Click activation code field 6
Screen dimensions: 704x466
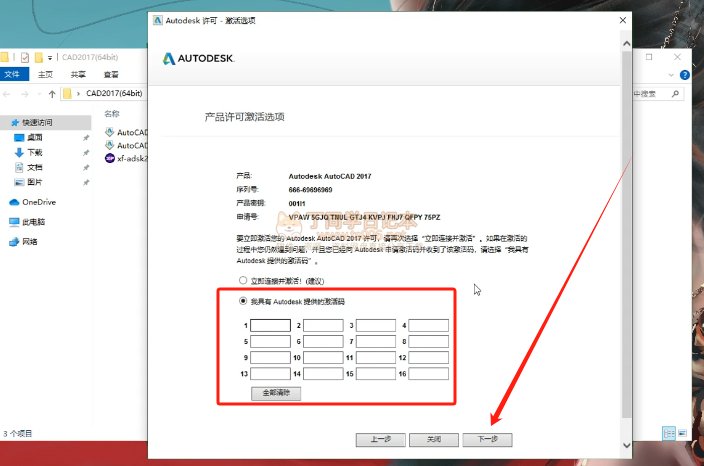point(323,341)
